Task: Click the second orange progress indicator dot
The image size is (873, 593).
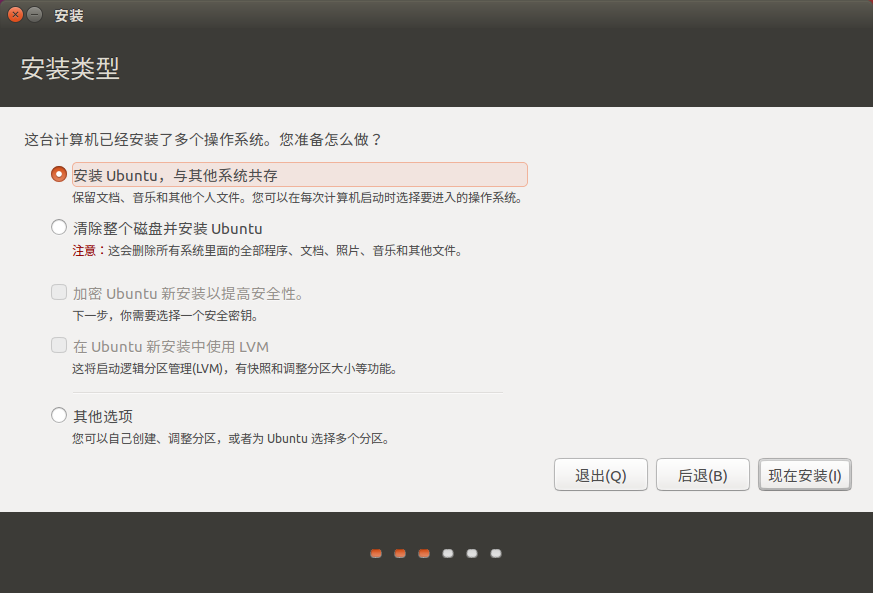Action: (x=399, y=552)
